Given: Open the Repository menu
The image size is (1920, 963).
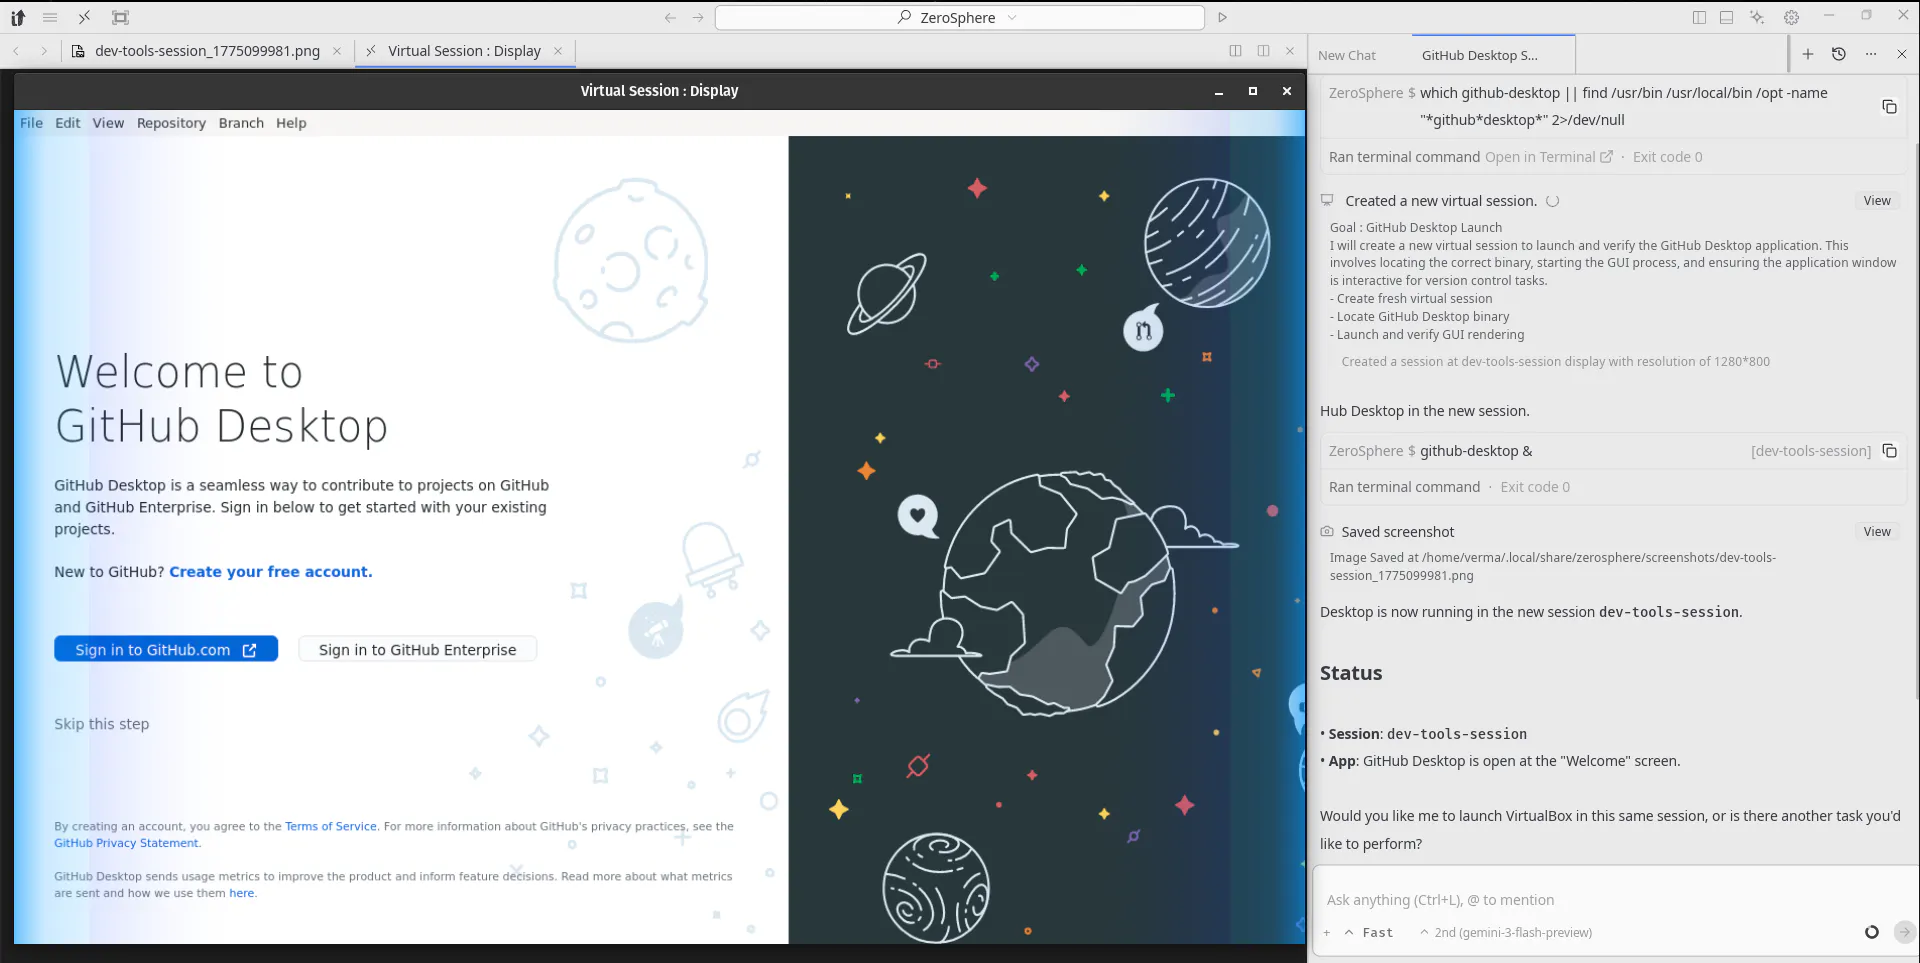Looking at the screenshot, I should [x=171, y=123].
